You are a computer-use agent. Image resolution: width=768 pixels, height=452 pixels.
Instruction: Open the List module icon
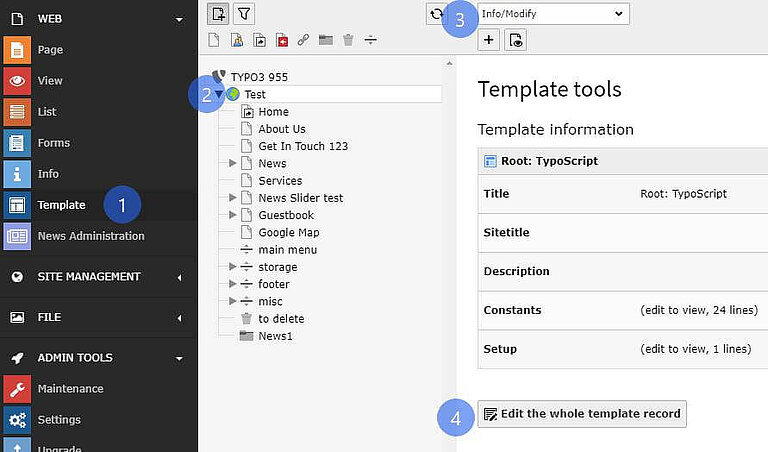point(17,112)
